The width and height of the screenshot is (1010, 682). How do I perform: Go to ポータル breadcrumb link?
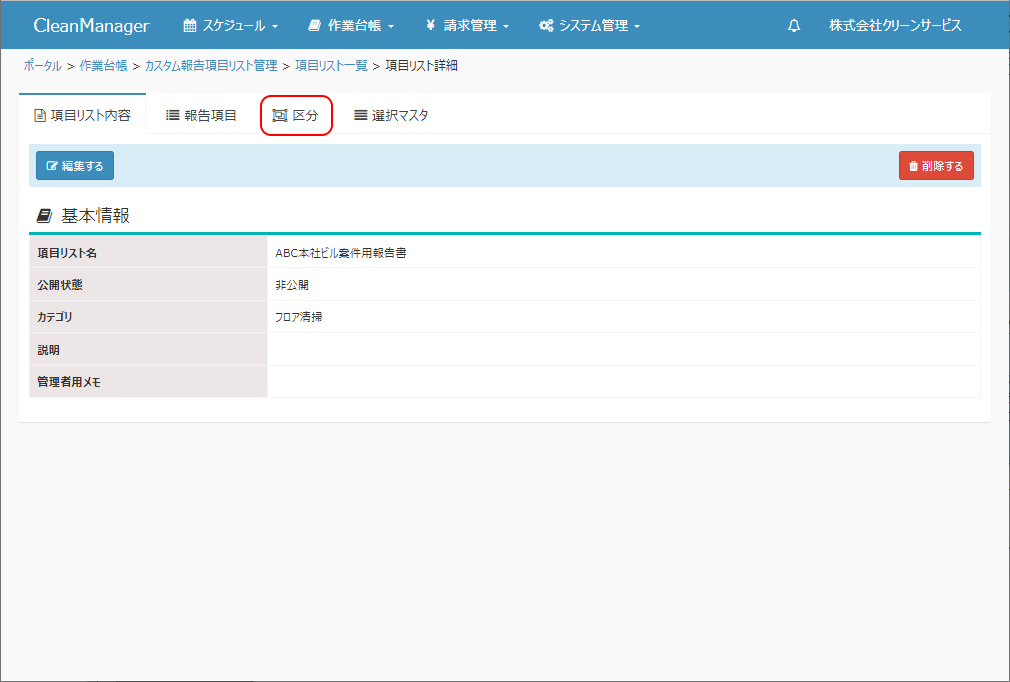tap(42, 66)
